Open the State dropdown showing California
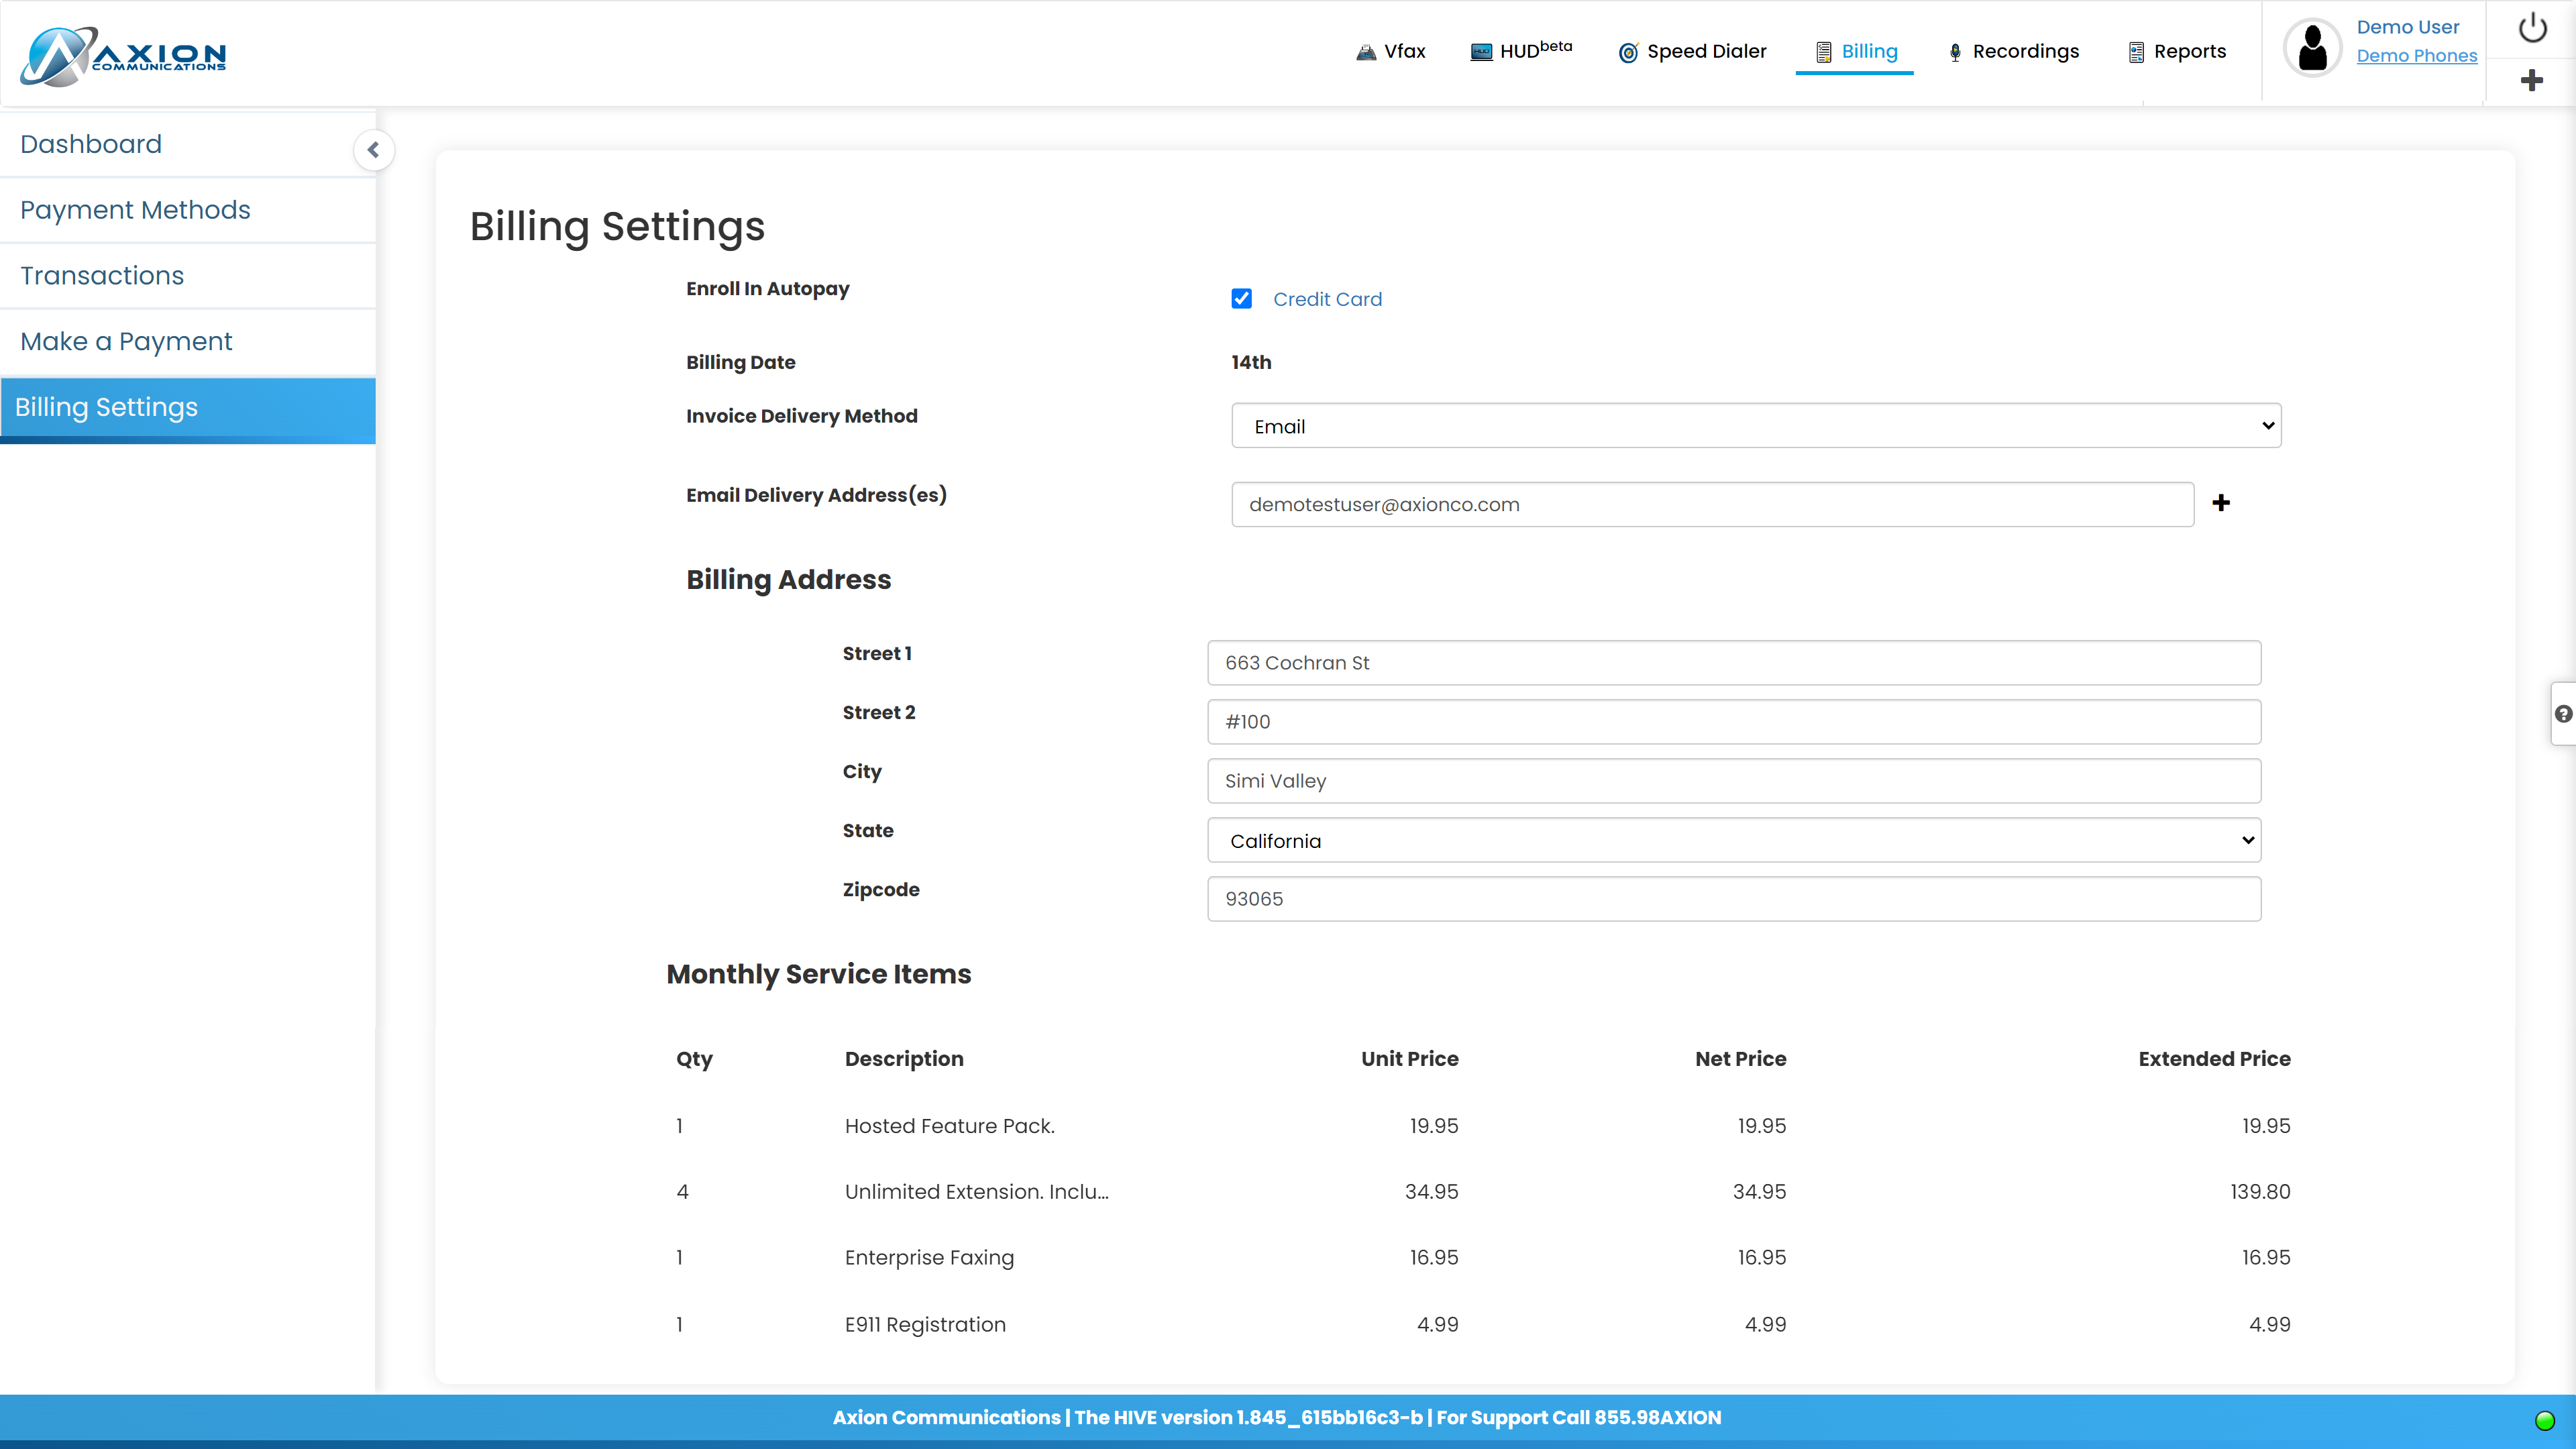Image resolution: width=2576 pixels, height=1449 pixels. click(1734, 840)
